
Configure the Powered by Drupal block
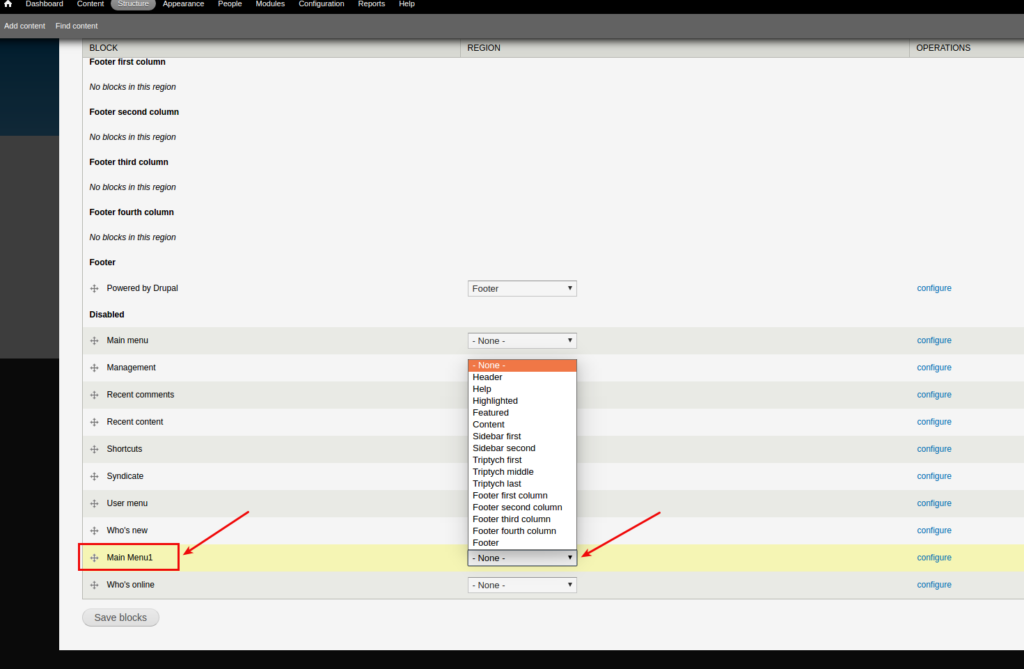coord(934,288)
